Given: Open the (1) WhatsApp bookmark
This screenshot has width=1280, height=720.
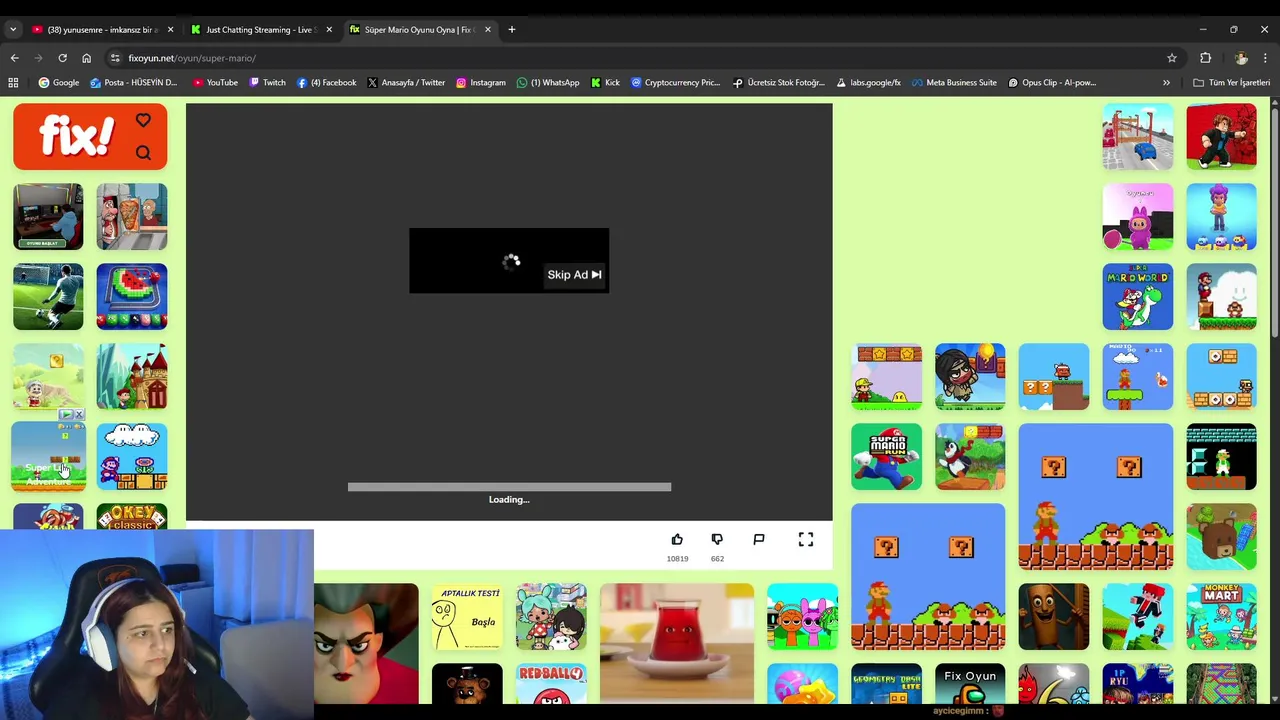Looking at the screenshot, I should [548, 83].
